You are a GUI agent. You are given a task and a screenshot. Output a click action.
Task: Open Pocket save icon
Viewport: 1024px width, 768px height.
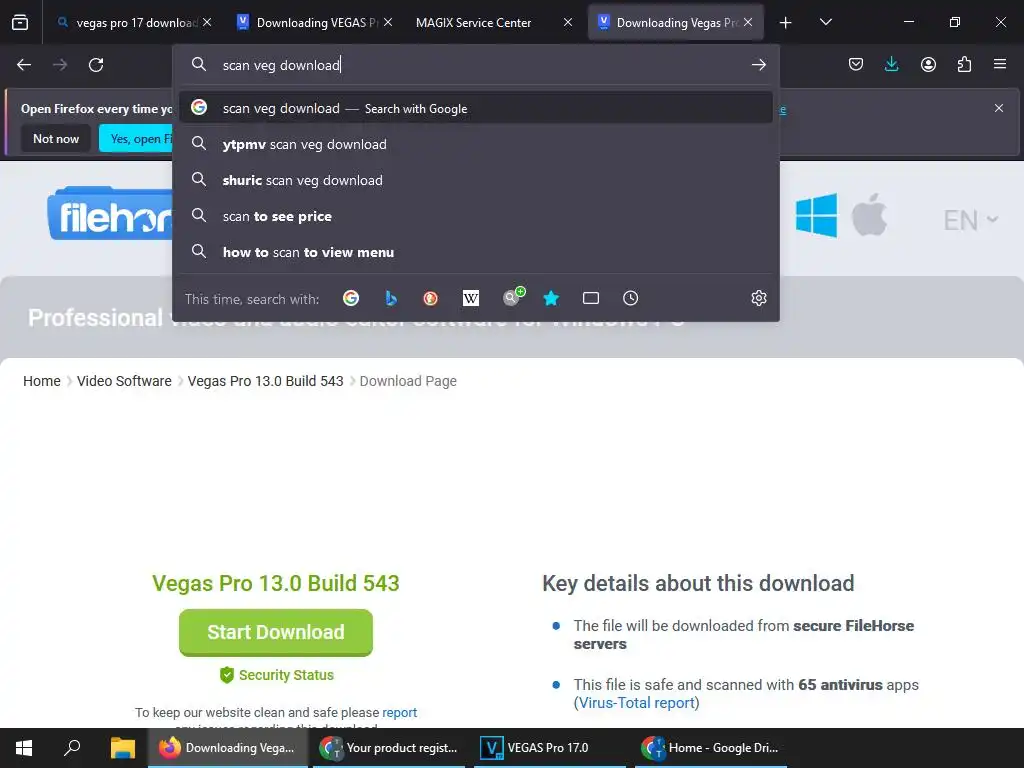coord(856,64)
